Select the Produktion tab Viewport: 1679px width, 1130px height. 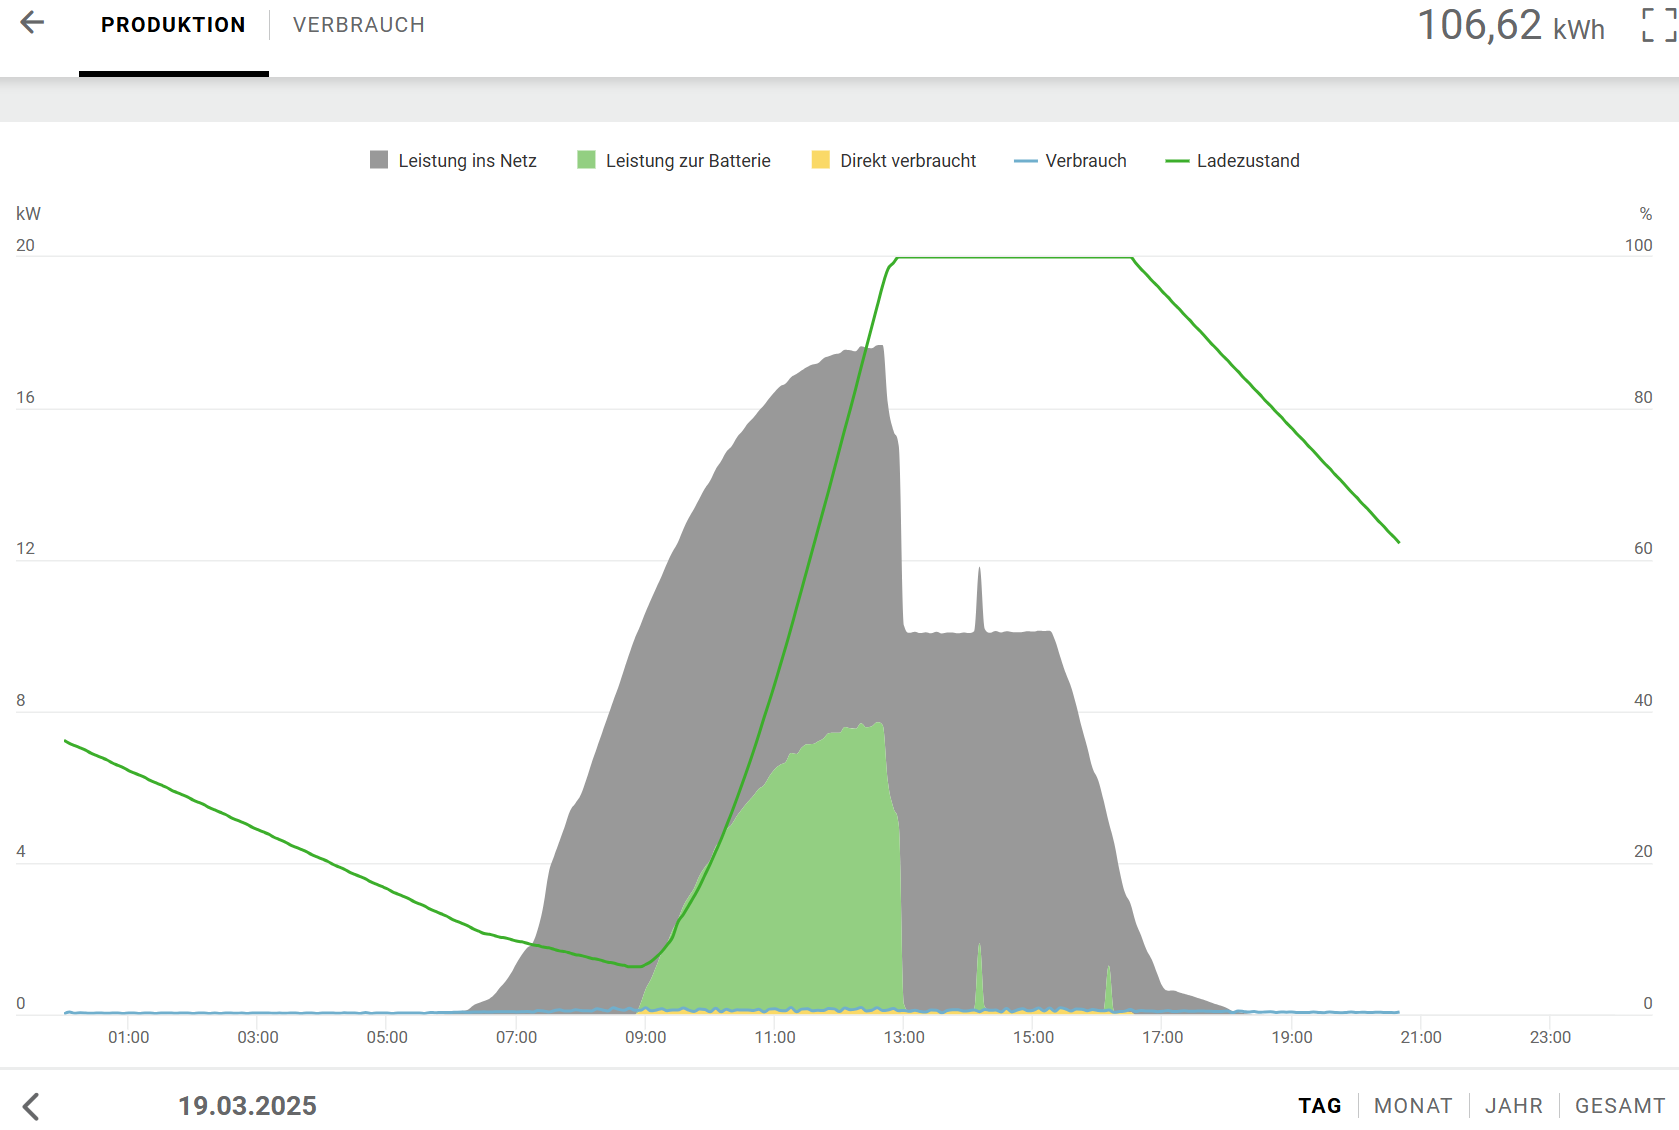[x=173, y=25]
